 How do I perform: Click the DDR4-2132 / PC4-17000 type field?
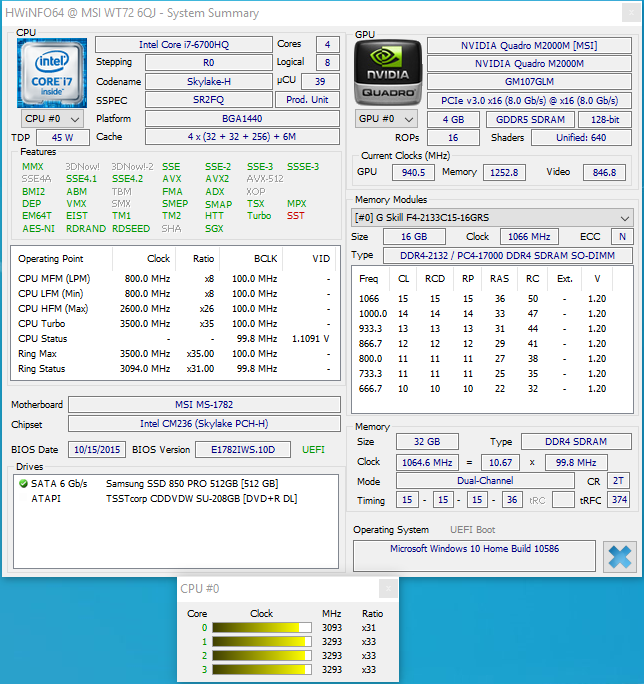coord(507,256)
